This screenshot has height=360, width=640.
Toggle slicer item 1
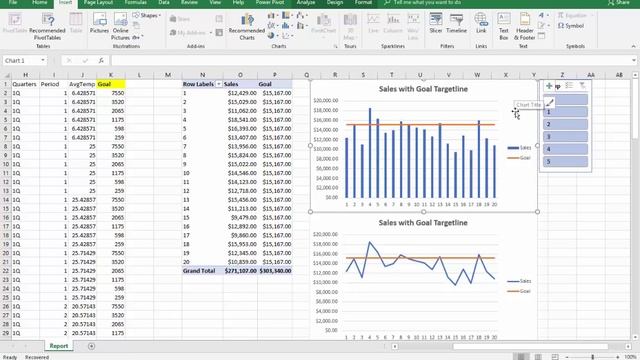pos(565,112)
